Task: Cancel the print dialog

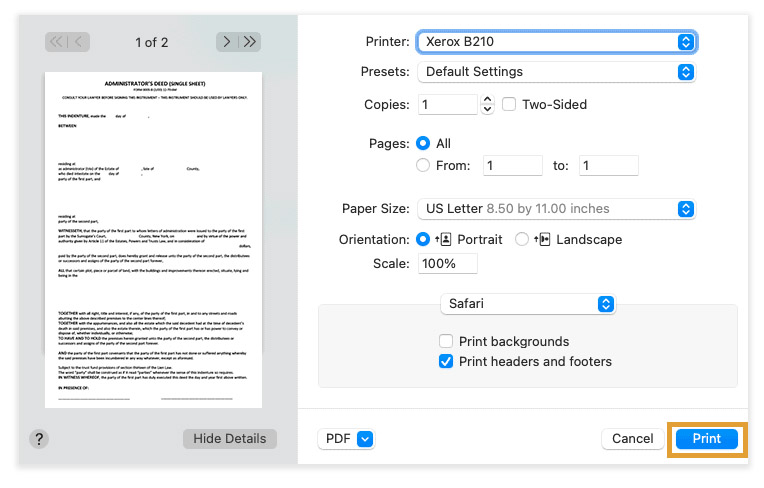Action: (632, 439)
